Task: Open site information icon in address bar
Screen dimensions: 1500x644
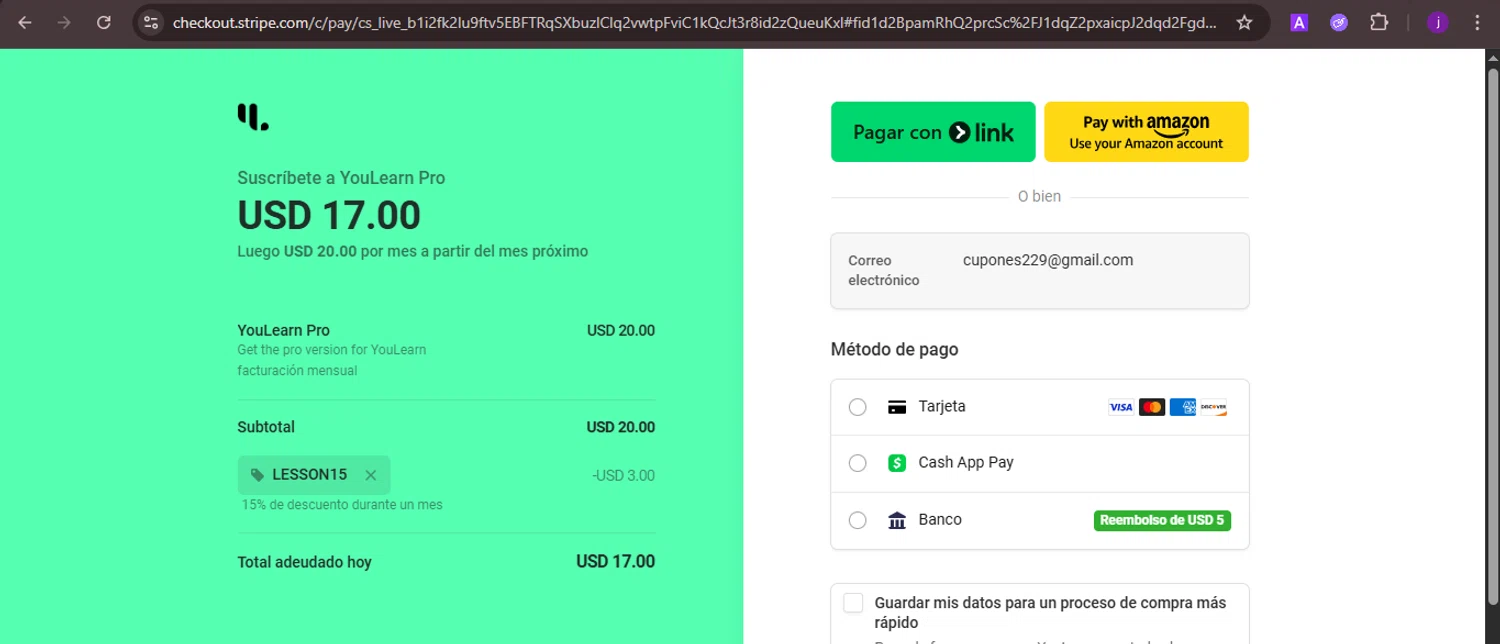Action: click(x=150, y=22)
